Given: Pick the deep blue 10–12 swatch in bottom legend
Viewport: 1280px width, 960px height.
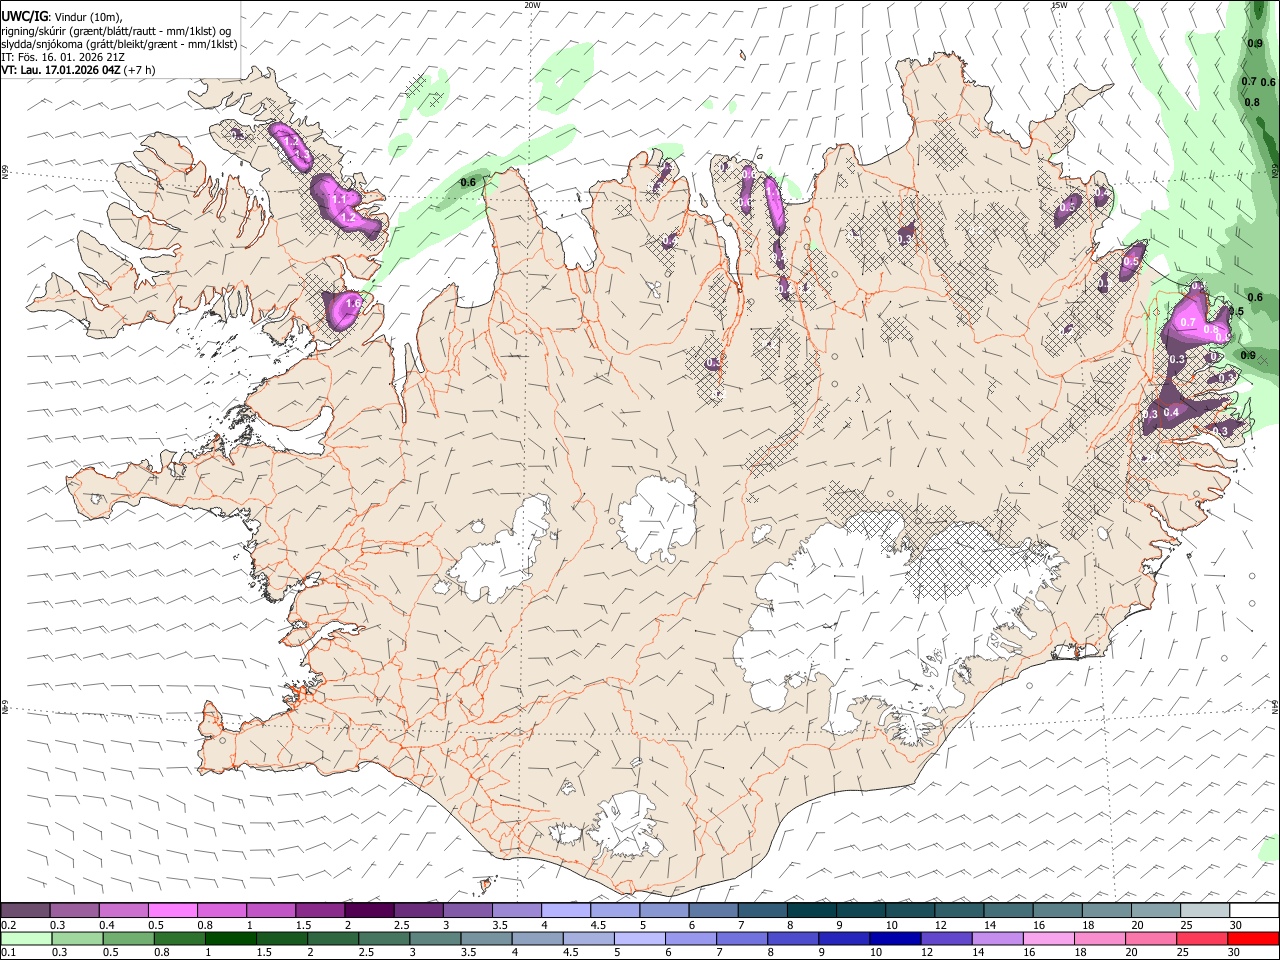Looking at the screenshot, I should pos(895,938).
